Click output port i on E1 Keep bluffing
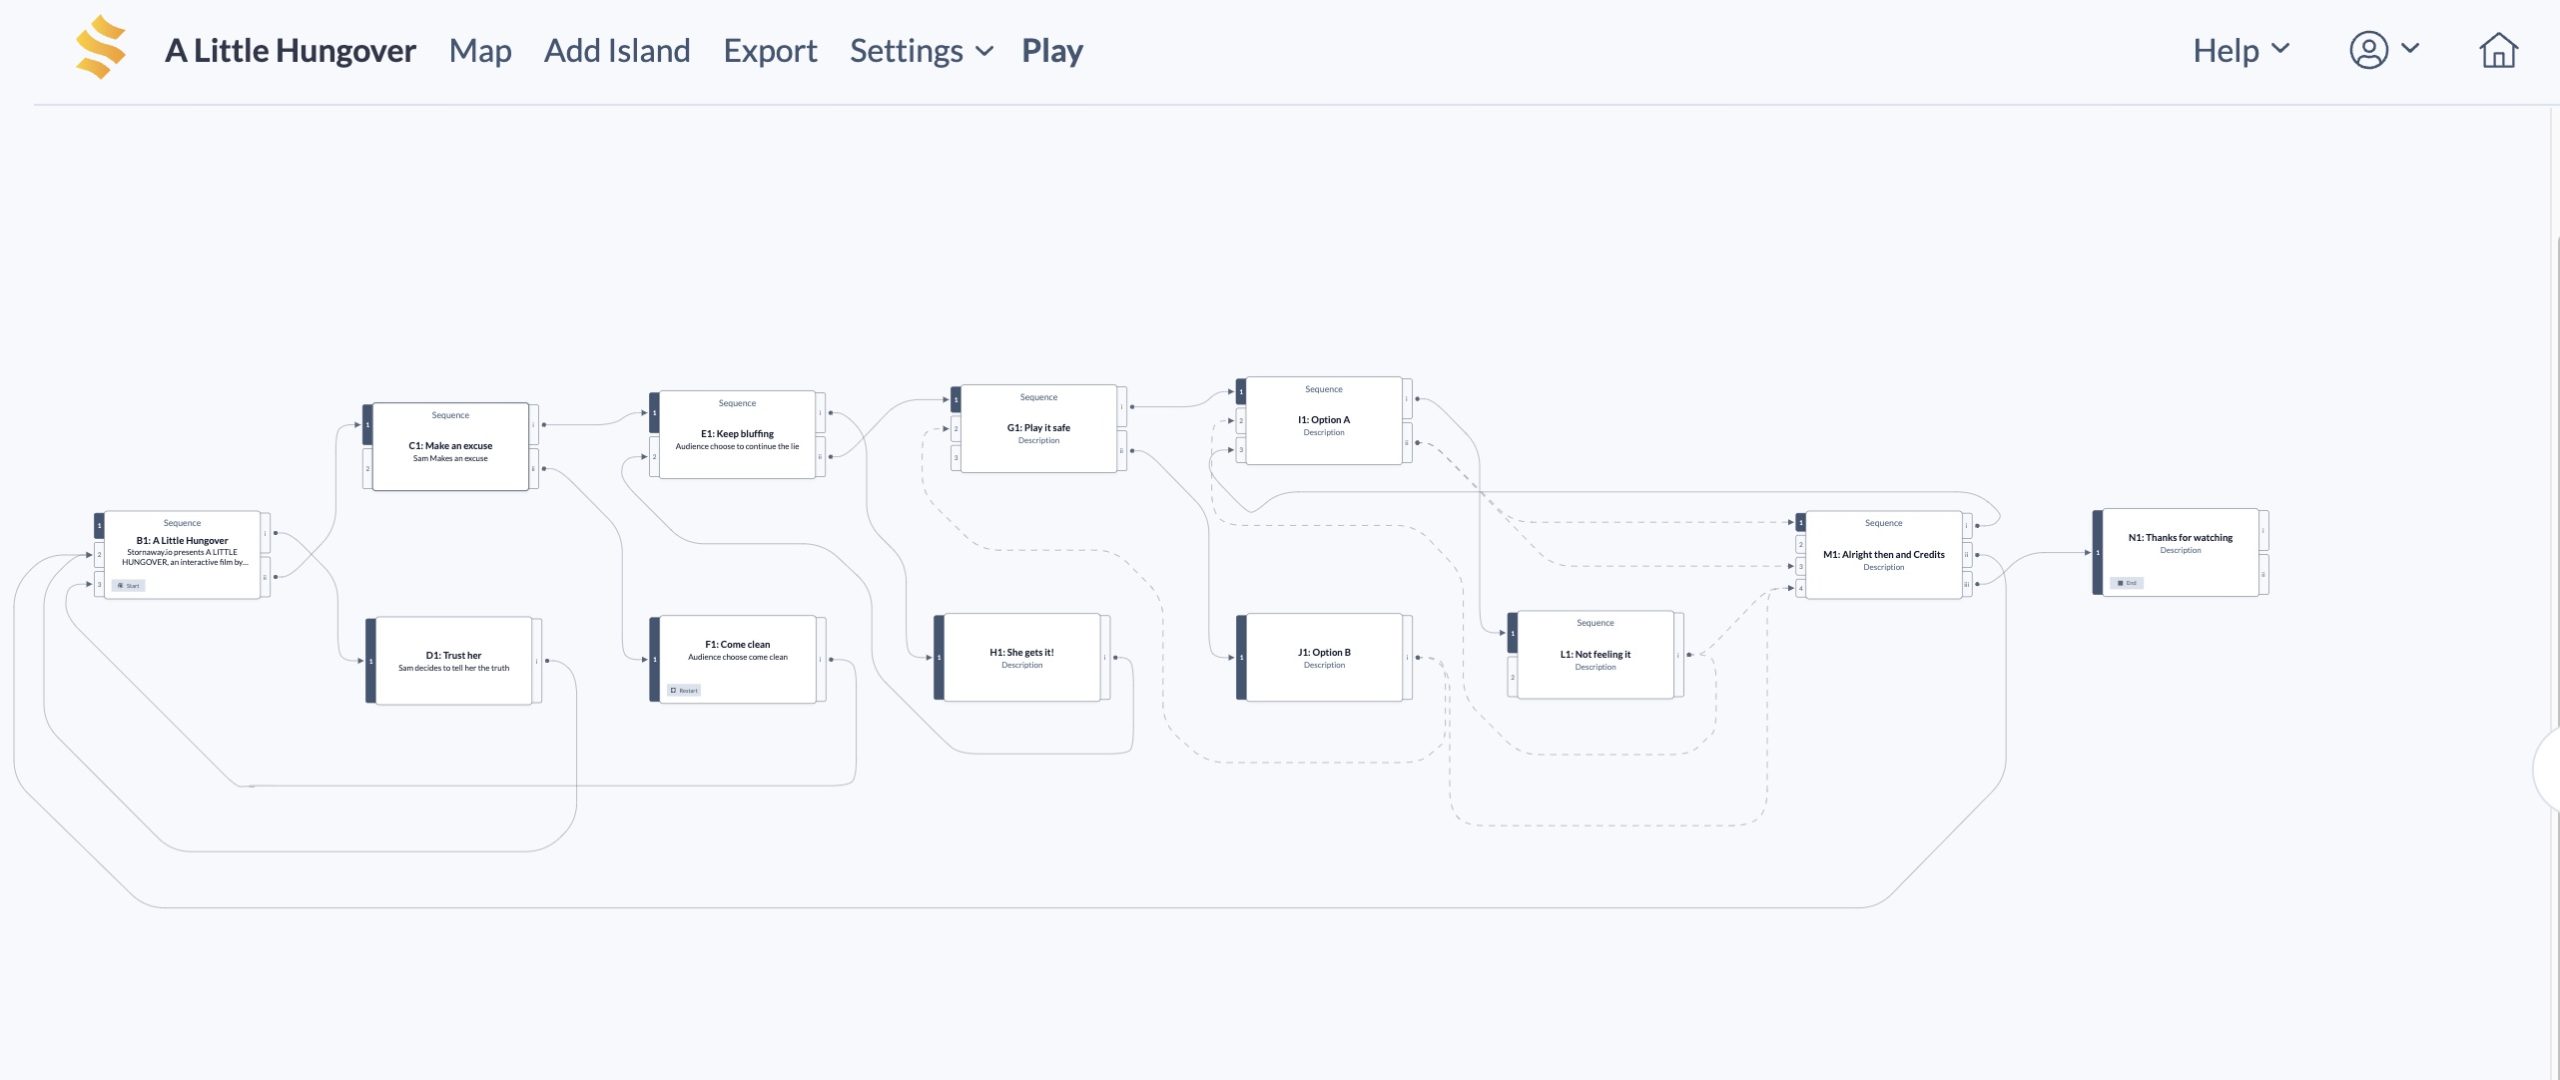The width and height of the screenshot is (2560, 1080). point(820,413)
